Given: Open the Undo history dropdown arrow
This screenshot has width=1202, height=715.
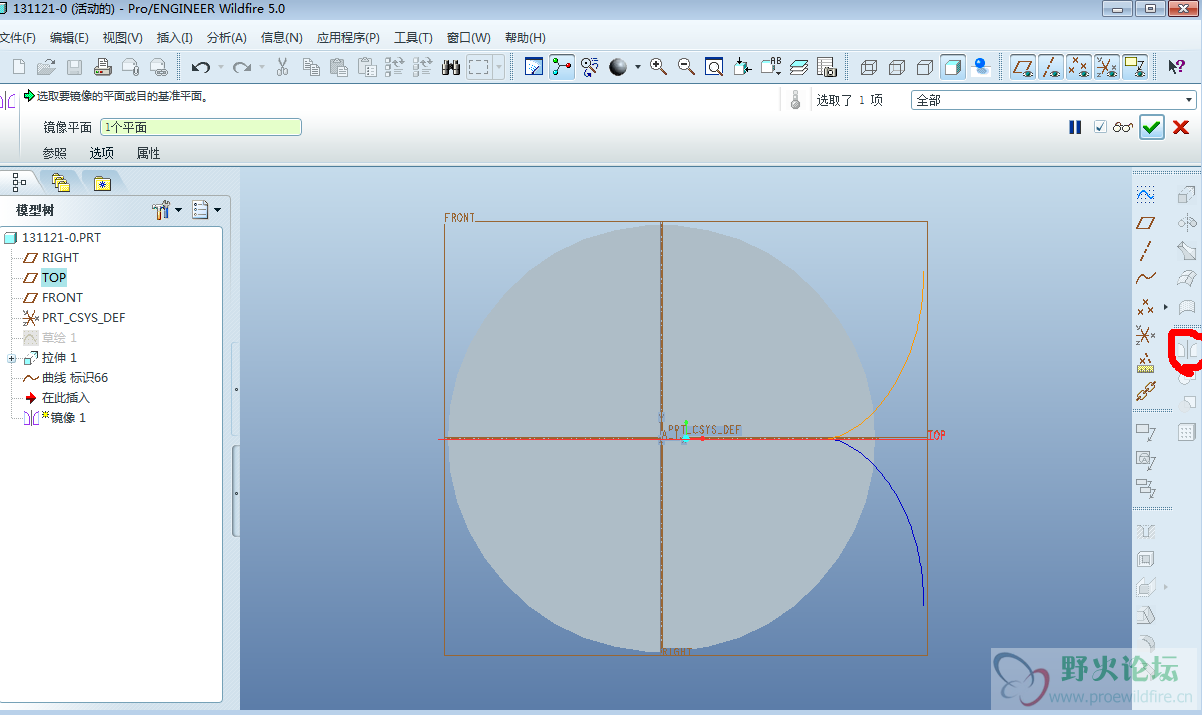Looking at the screenshot, I should click(x=221, y=67).
